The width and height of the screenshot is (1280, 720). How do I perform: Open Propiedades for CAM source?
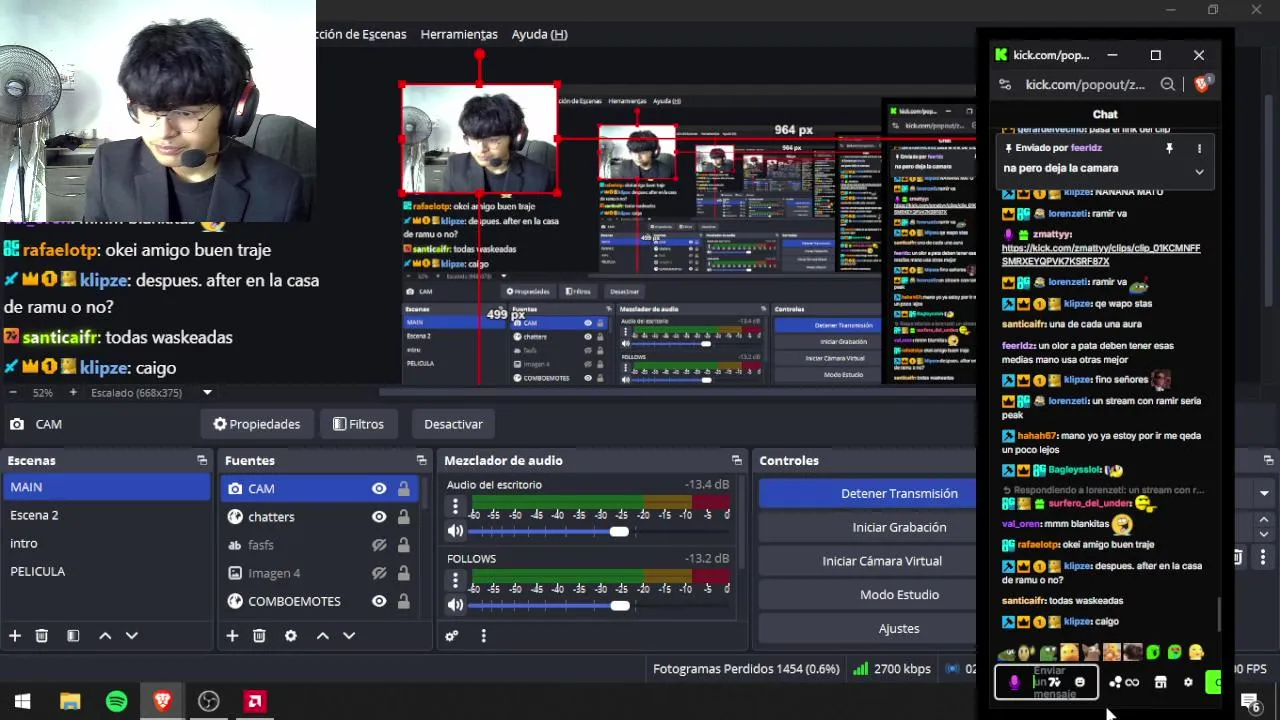tap(256, 424)
